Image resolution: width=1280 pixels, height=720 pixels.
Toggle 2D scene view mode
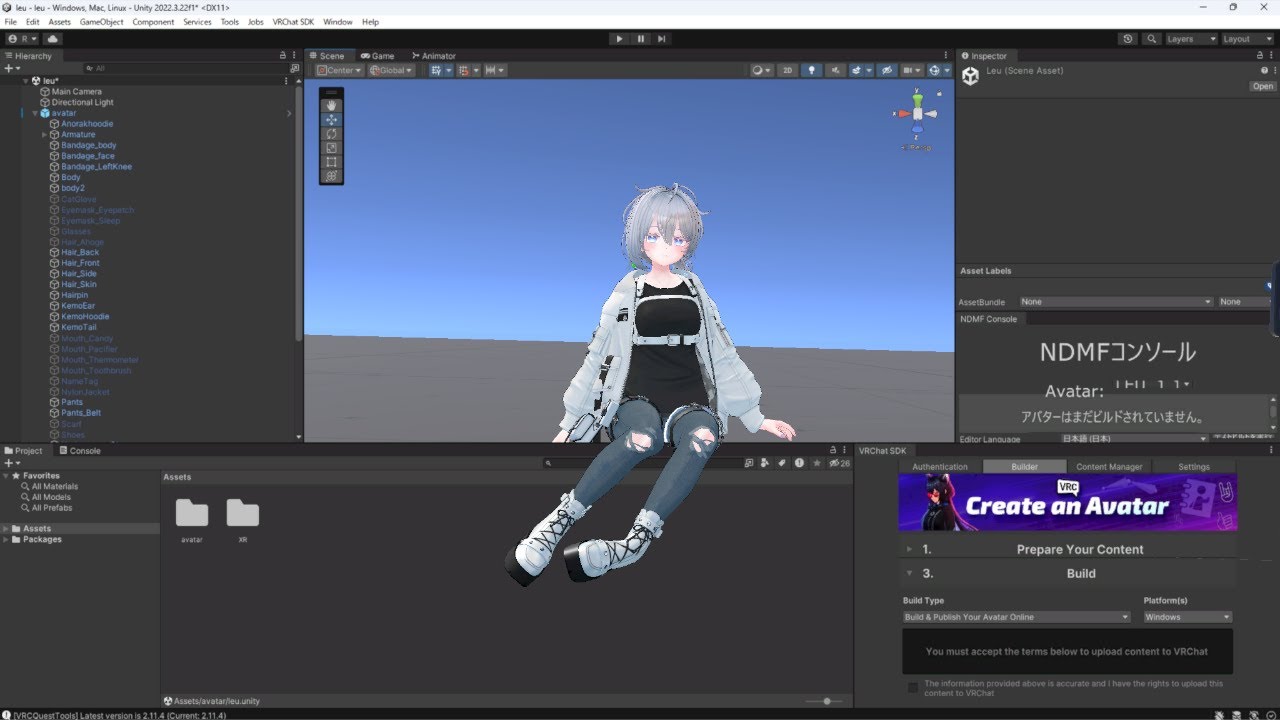coord(787,70)
